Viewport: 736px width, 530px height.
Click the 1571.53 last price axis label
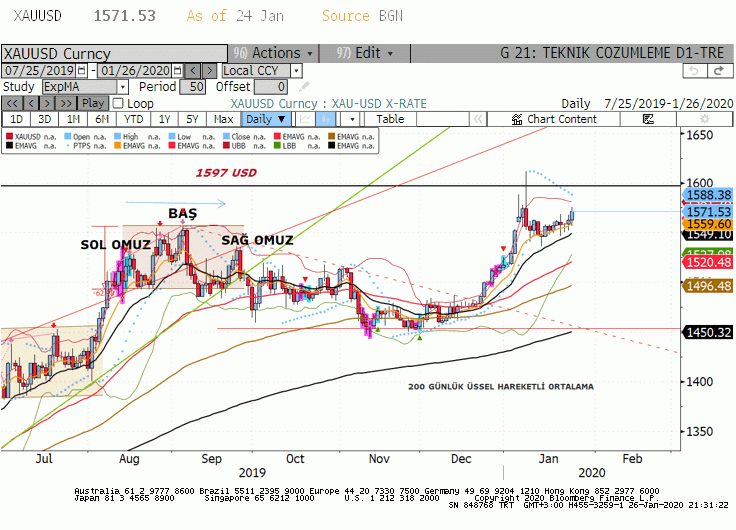(708, 212)
